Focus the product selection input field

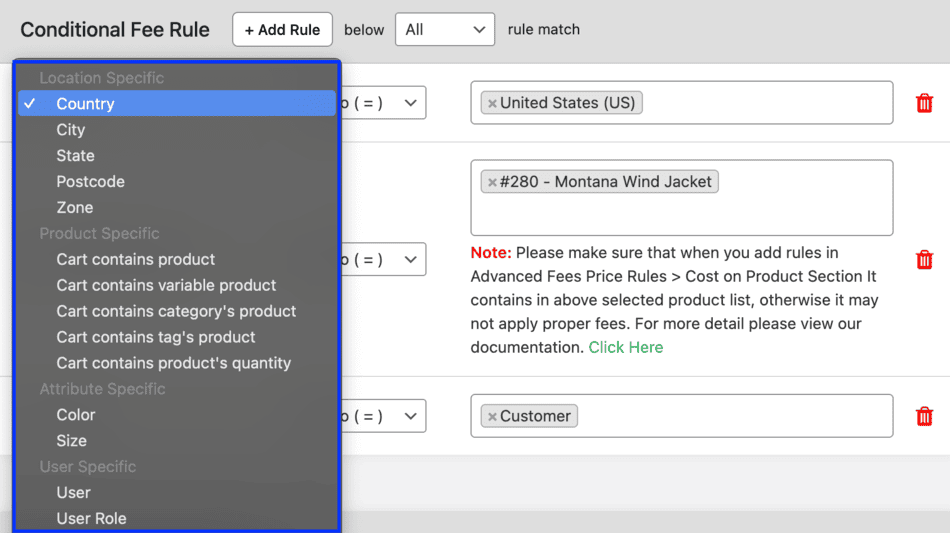coord(682,197)
